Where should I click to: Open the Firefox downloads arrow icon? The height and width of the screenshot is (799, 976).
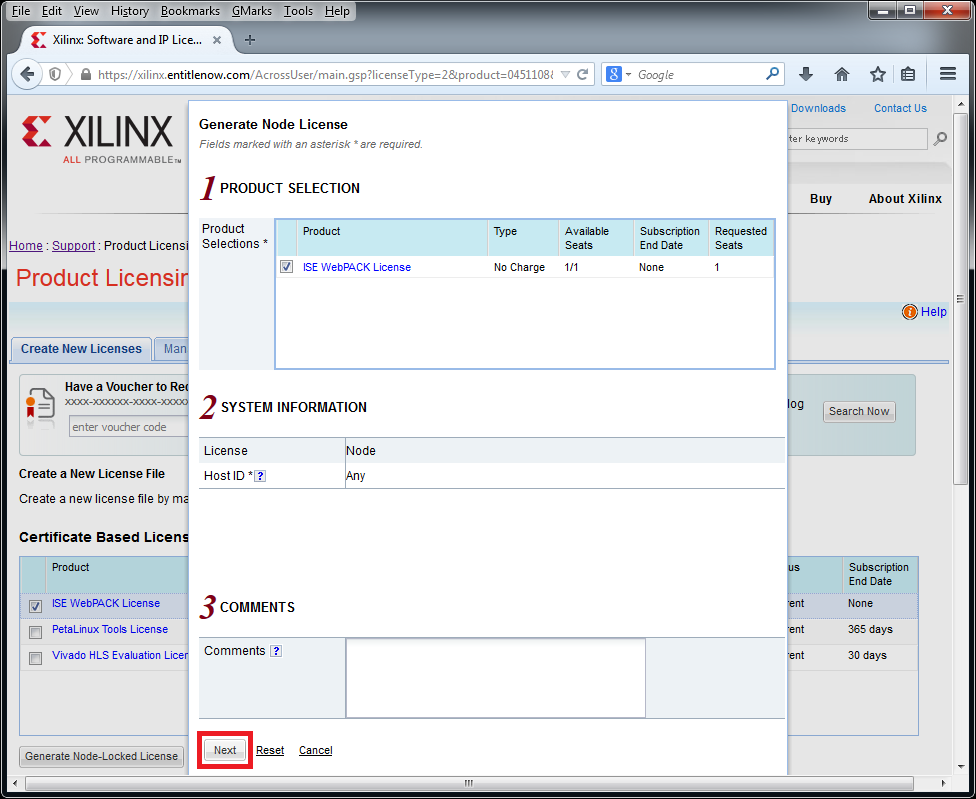pyautogui.click(x=805, y=75)
